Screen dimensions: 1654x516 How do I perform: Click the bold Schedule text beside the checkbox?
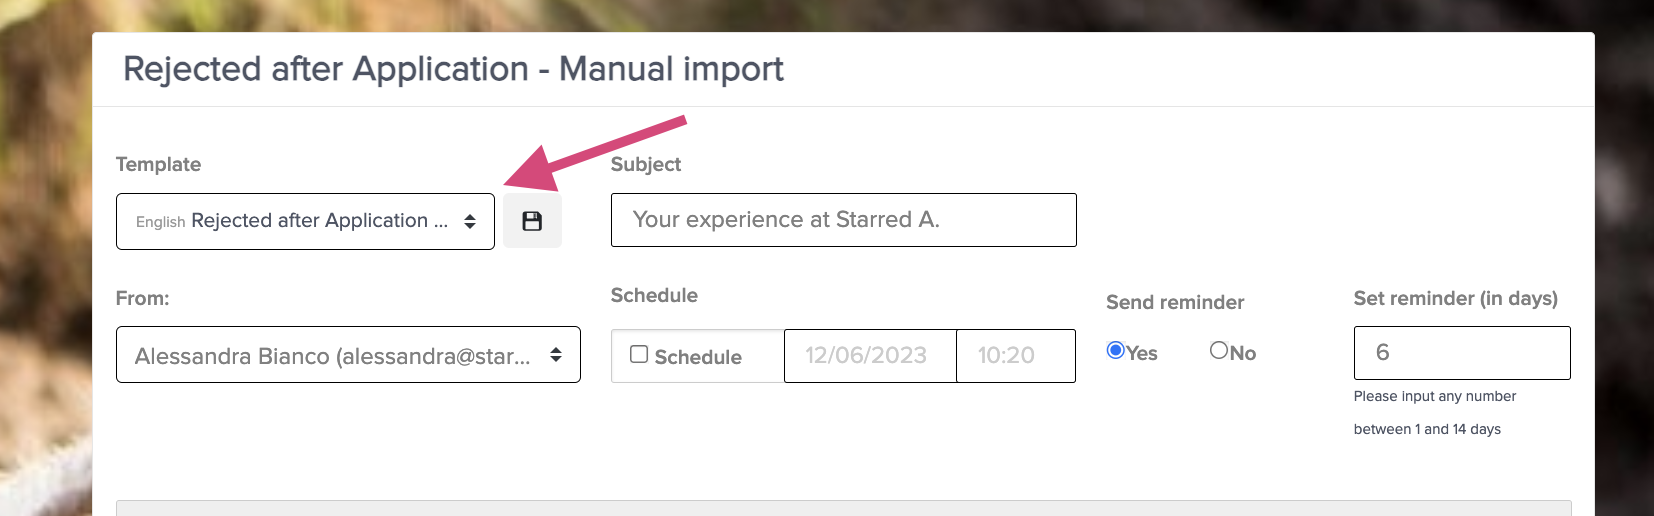pyautogui.click(x=698, y=357)
